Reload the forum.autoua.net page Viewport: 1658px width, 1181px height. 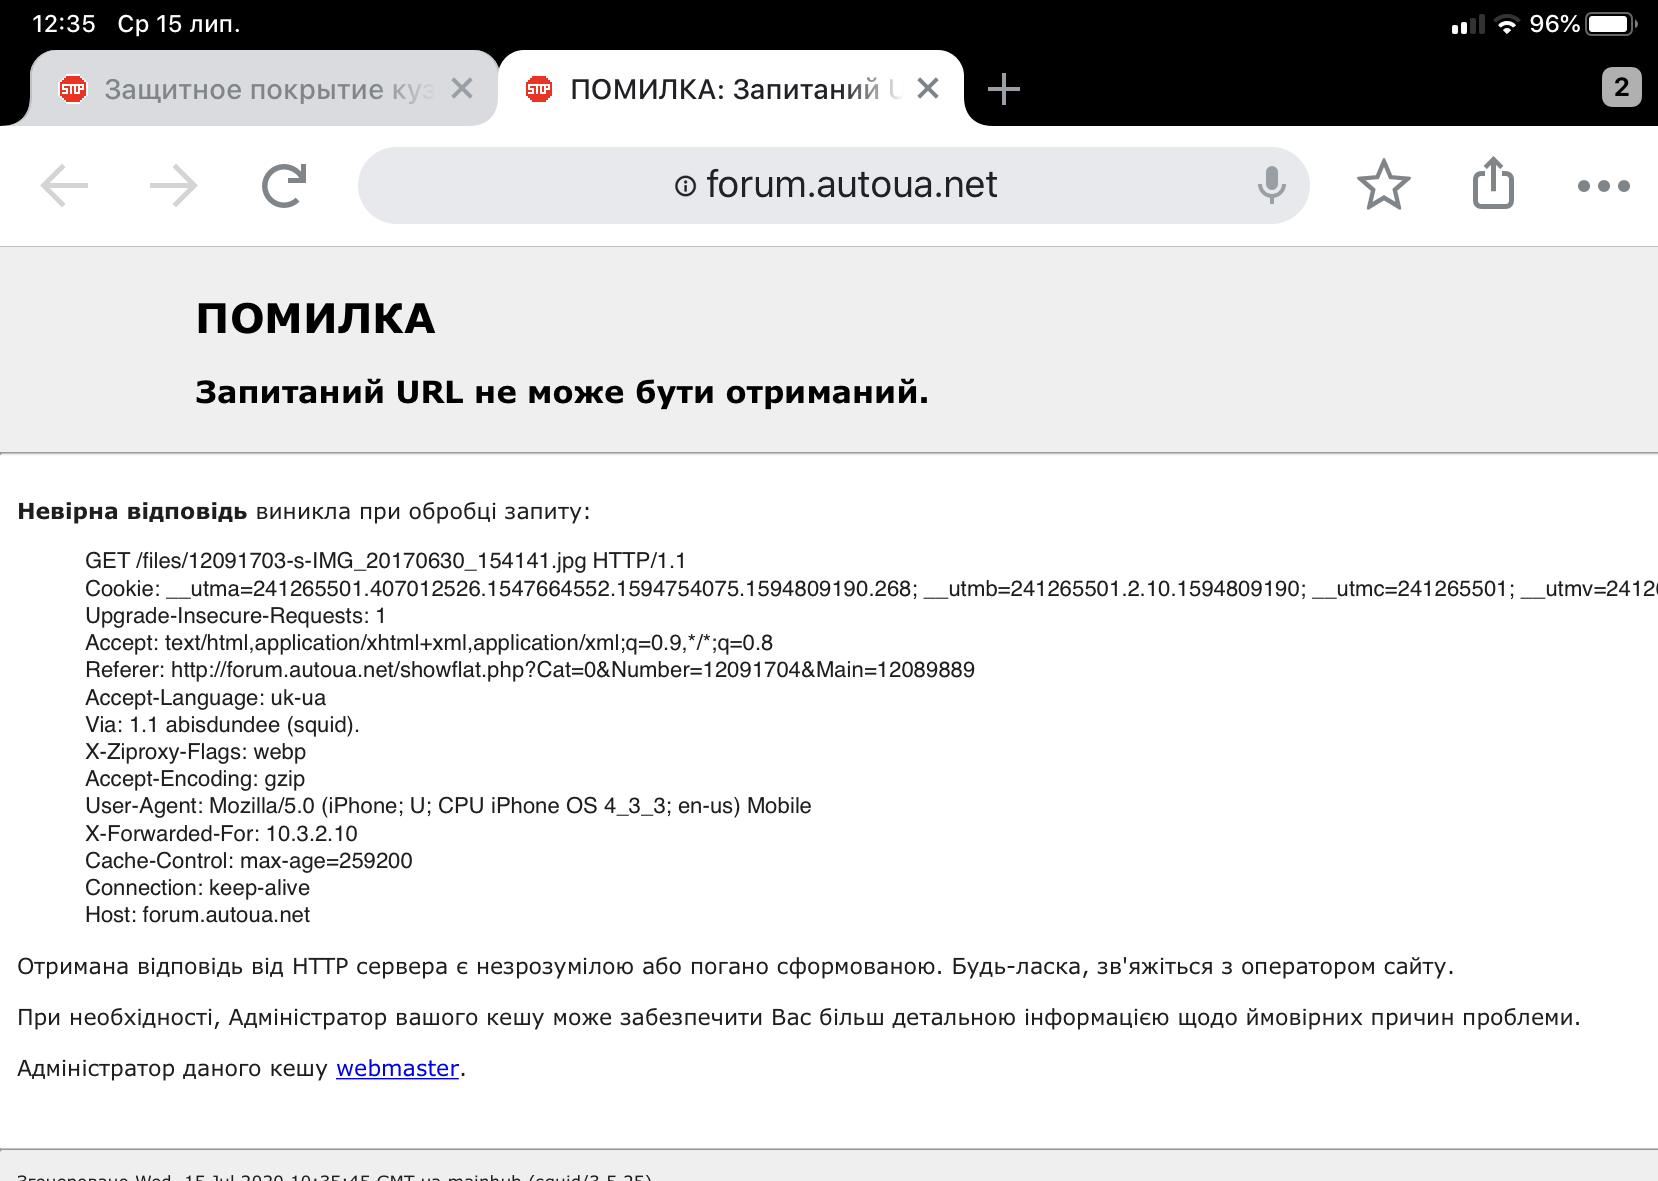coord(284,186)
